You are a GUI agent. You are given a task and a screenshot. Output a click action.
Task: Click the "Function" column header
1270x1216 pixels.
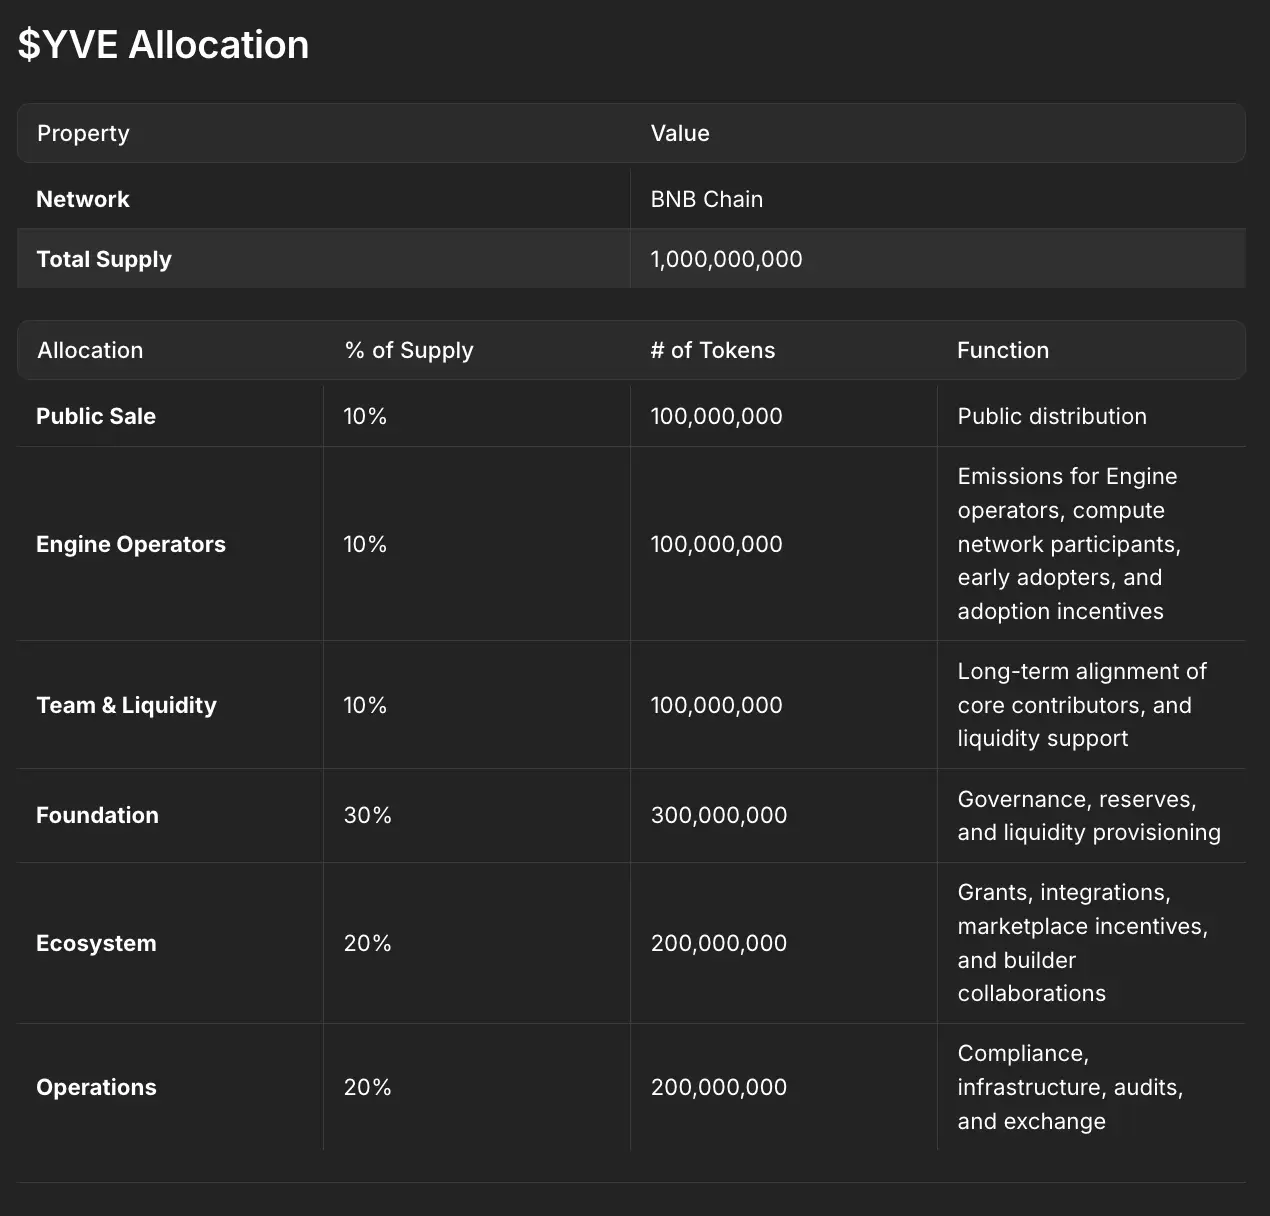pyautogui.click(x=1003, y=350)
